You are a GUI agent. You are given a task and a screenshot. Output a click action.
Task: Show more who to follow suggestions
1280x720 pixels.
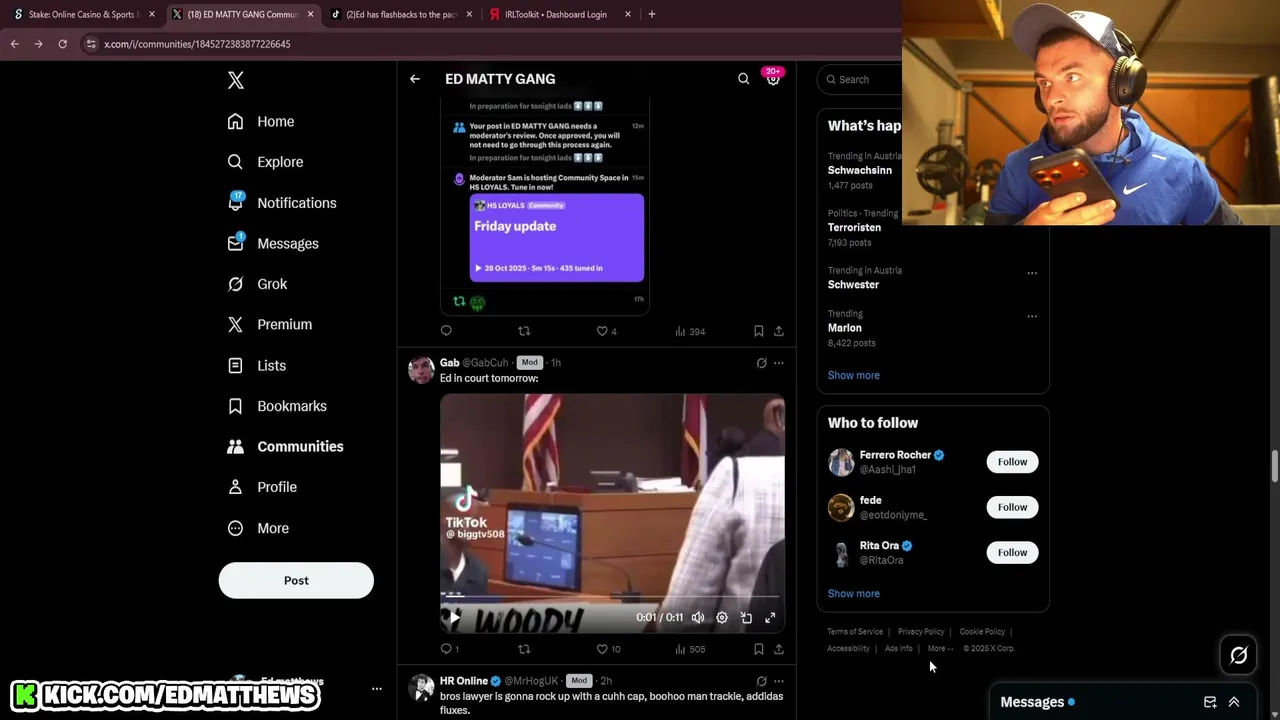[x=854, y=594]
